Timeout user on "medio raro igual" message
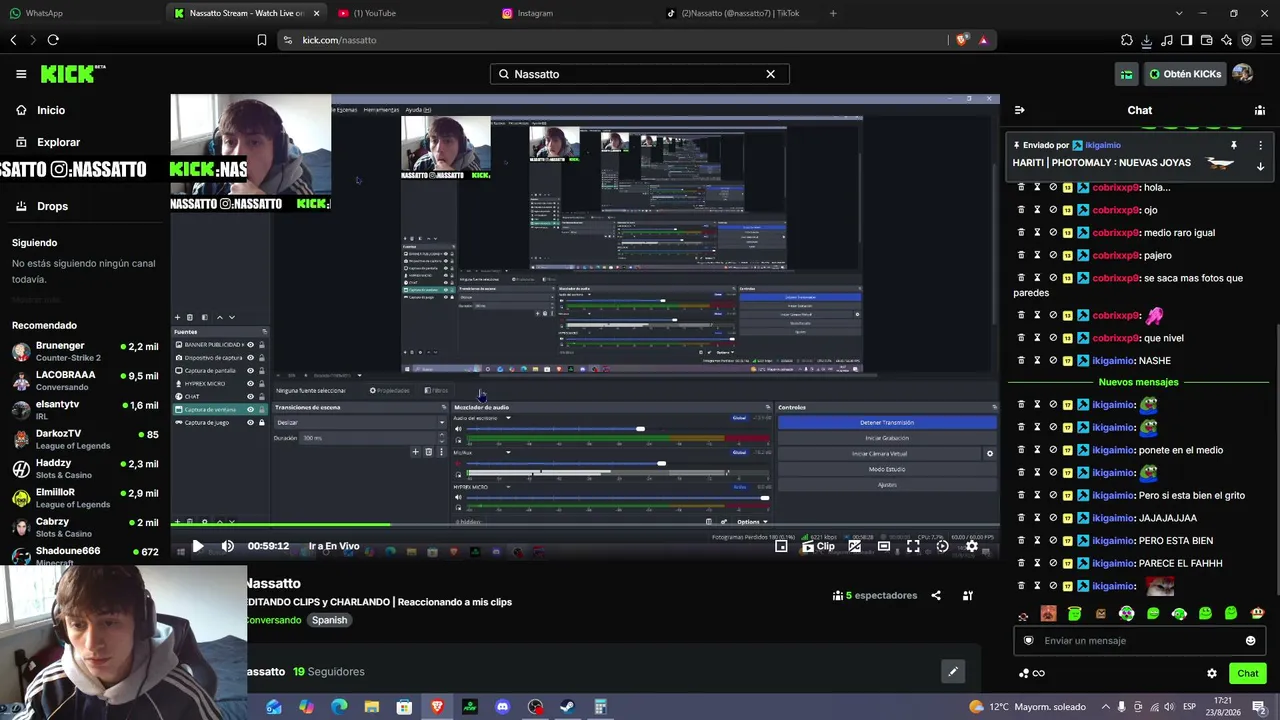The image size is (1280, 720). point(1037,233)
